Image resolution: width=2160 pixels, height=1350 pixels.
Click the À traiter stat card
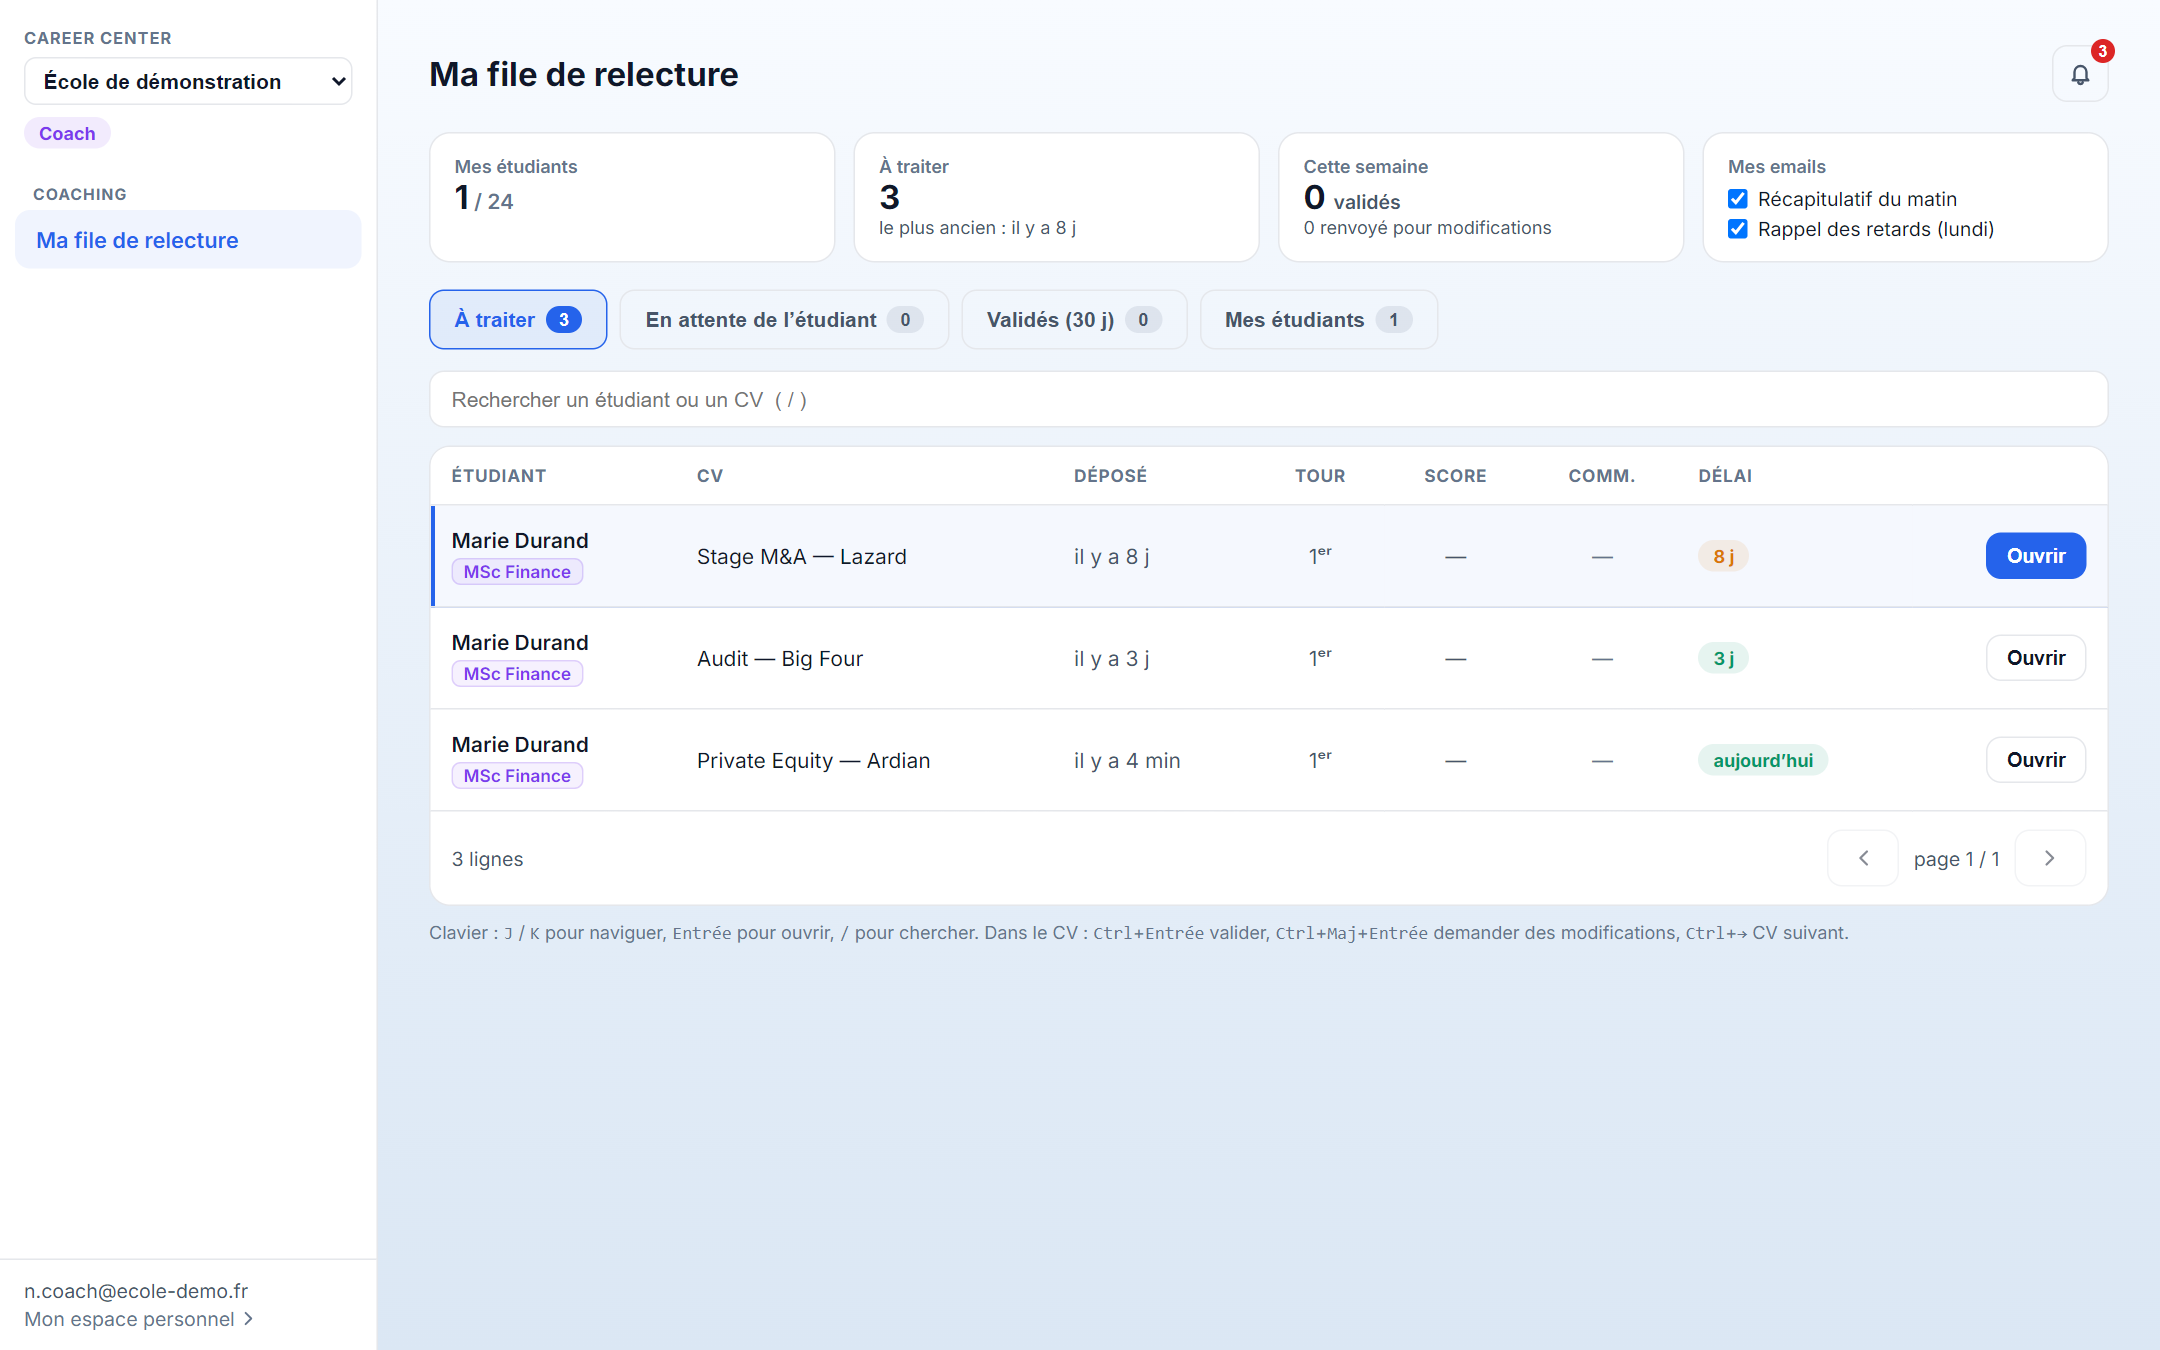tap(1056, 197)
